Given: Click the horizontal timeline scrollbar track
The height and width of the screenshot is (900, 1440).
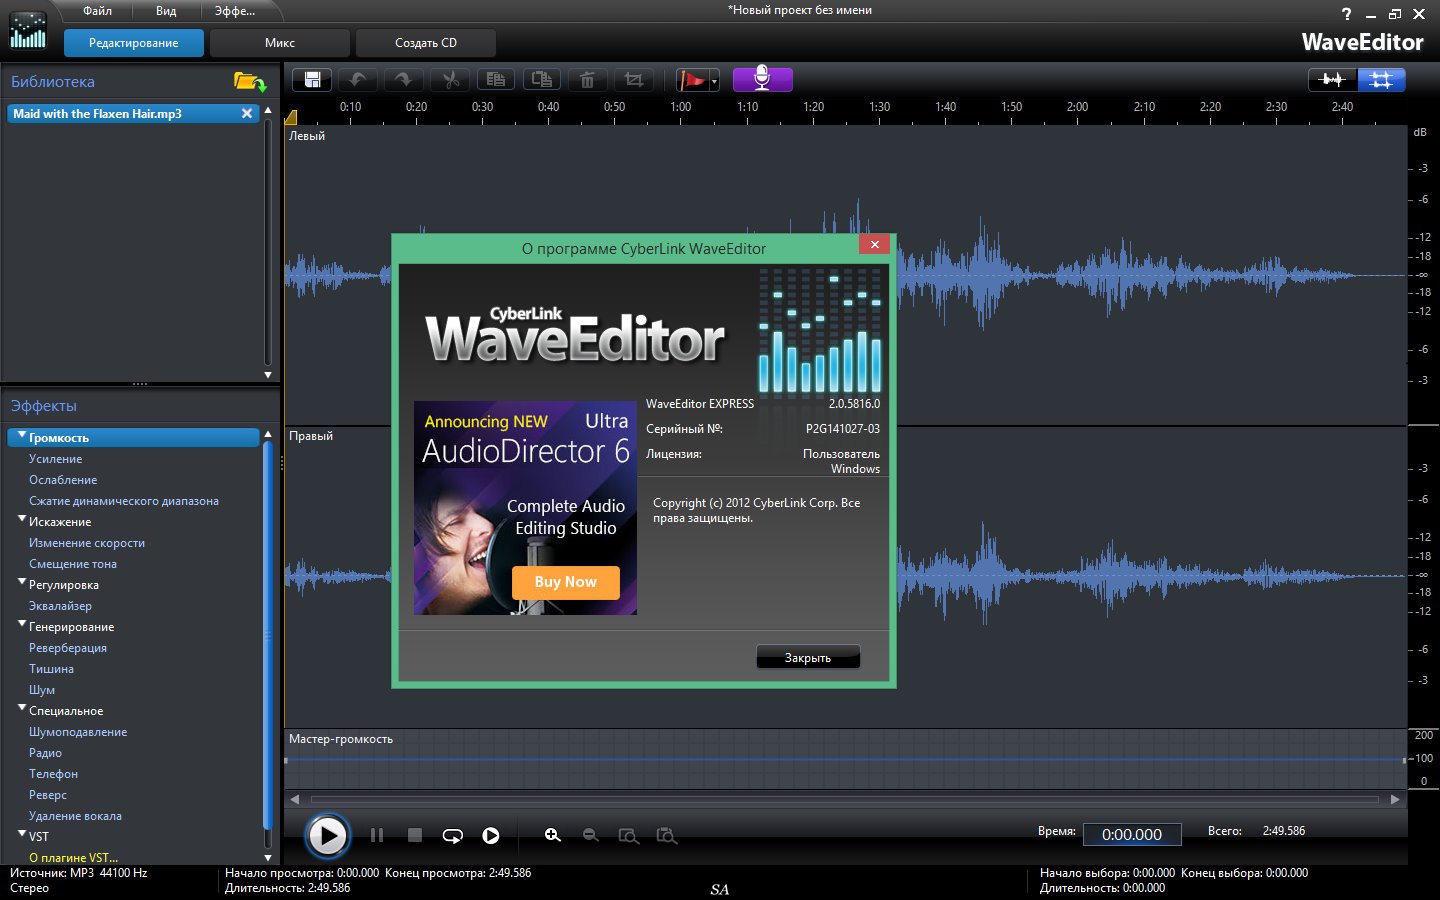Looking at the screenshot, I should tap(845, 799).
